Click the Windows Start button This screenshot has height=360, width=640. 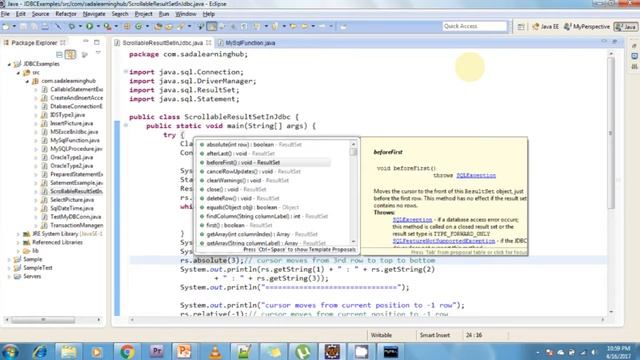coord(10,351)
